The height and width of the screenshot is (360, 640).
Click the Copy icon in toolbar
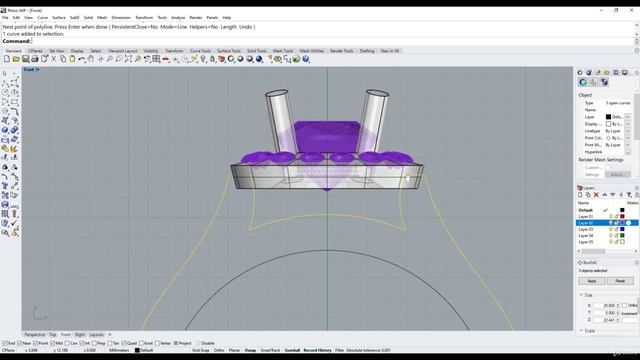coord(63,59)
